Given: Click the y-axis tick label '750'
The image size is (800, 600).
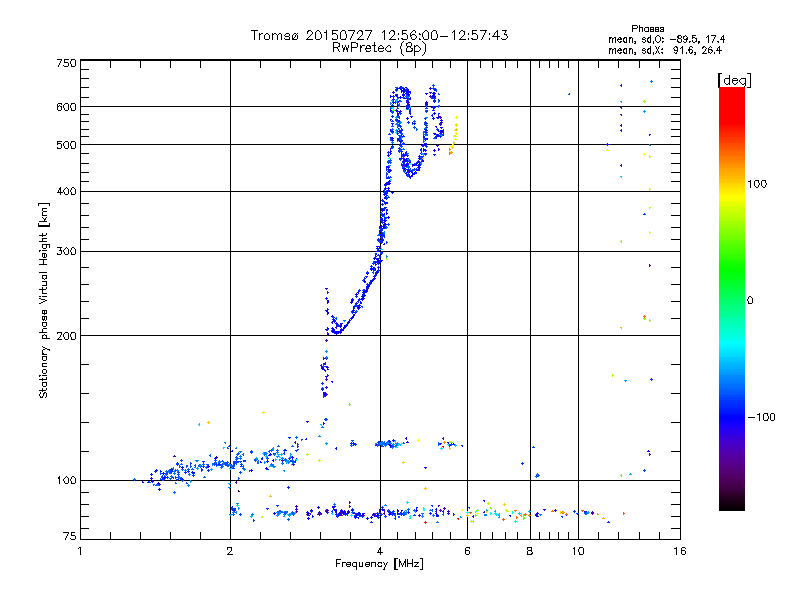Looking at the screenshot, I should coord(67,63).
